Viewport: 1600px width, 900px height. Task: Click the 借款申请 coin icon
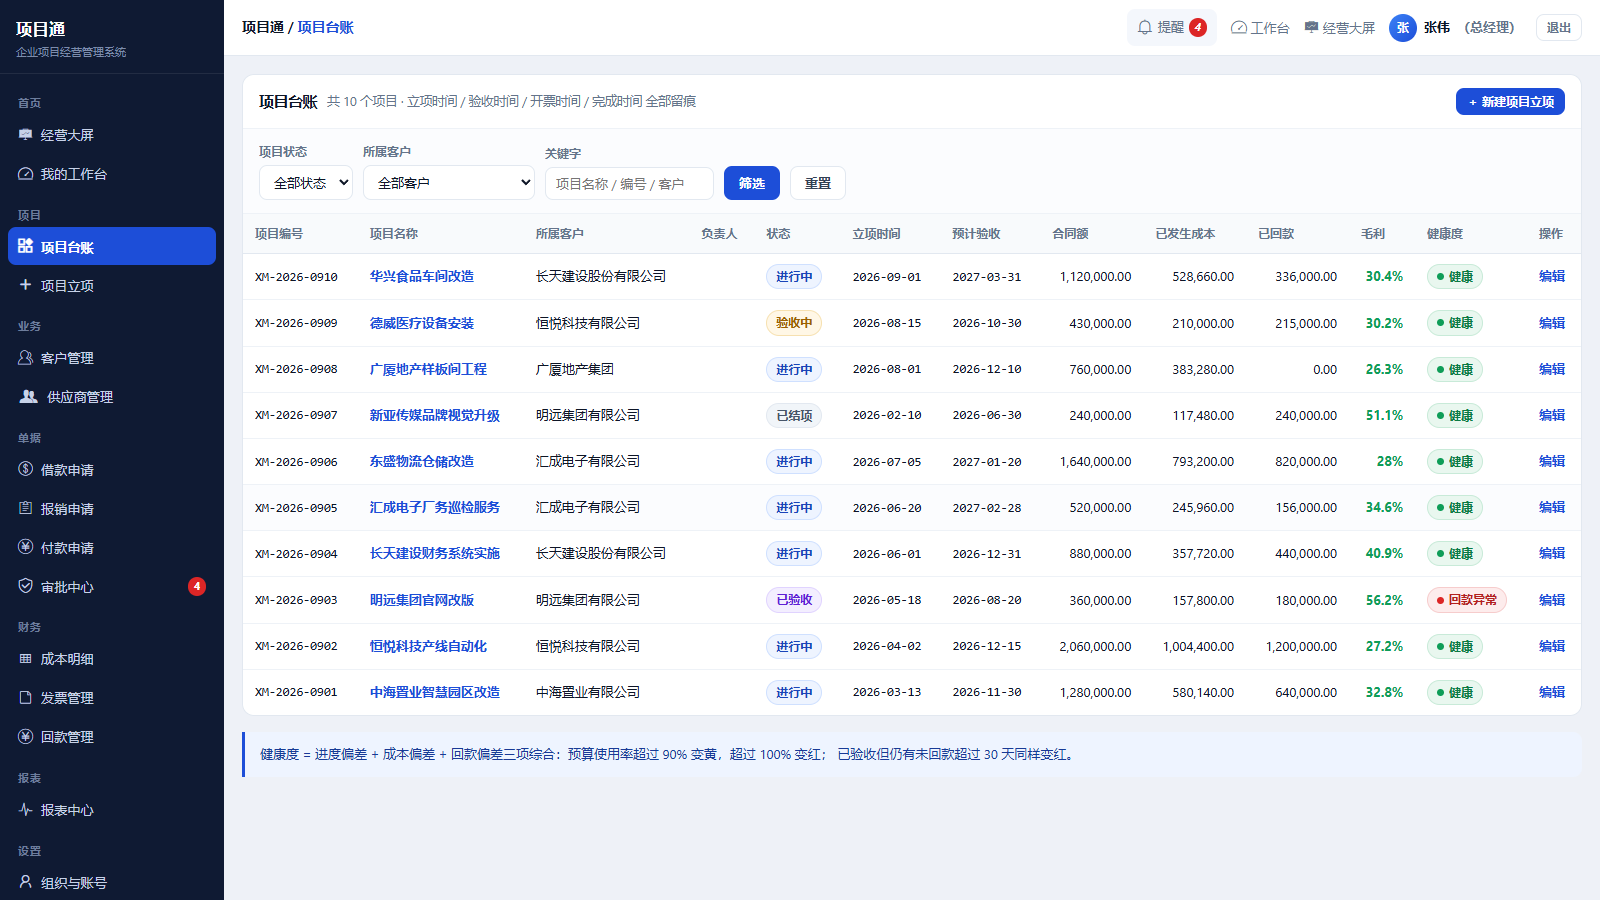[x=25, y=470]
